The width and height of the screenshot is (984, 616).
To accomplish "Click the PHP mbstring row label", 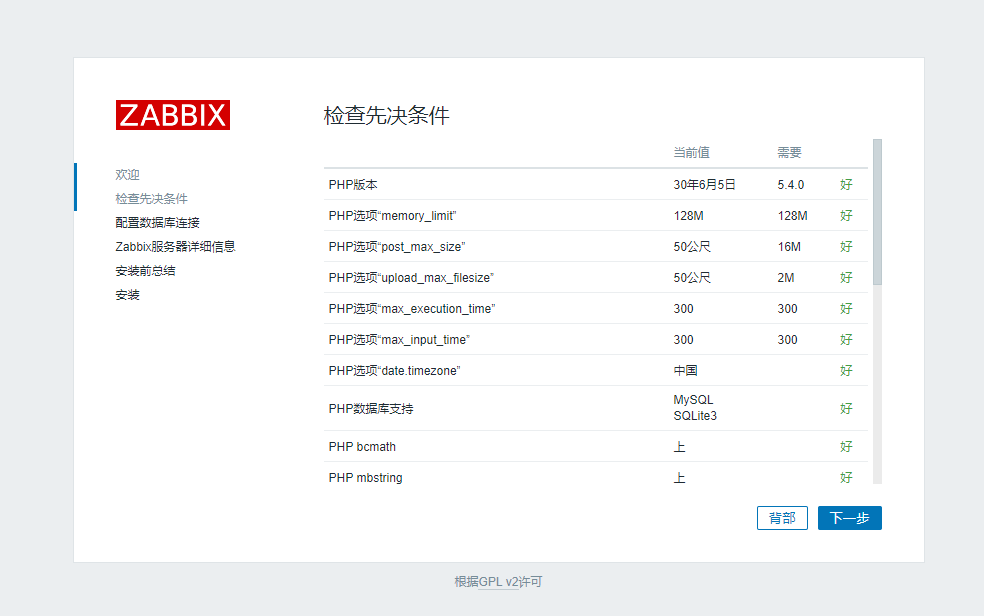I will [x=365, y=478].
